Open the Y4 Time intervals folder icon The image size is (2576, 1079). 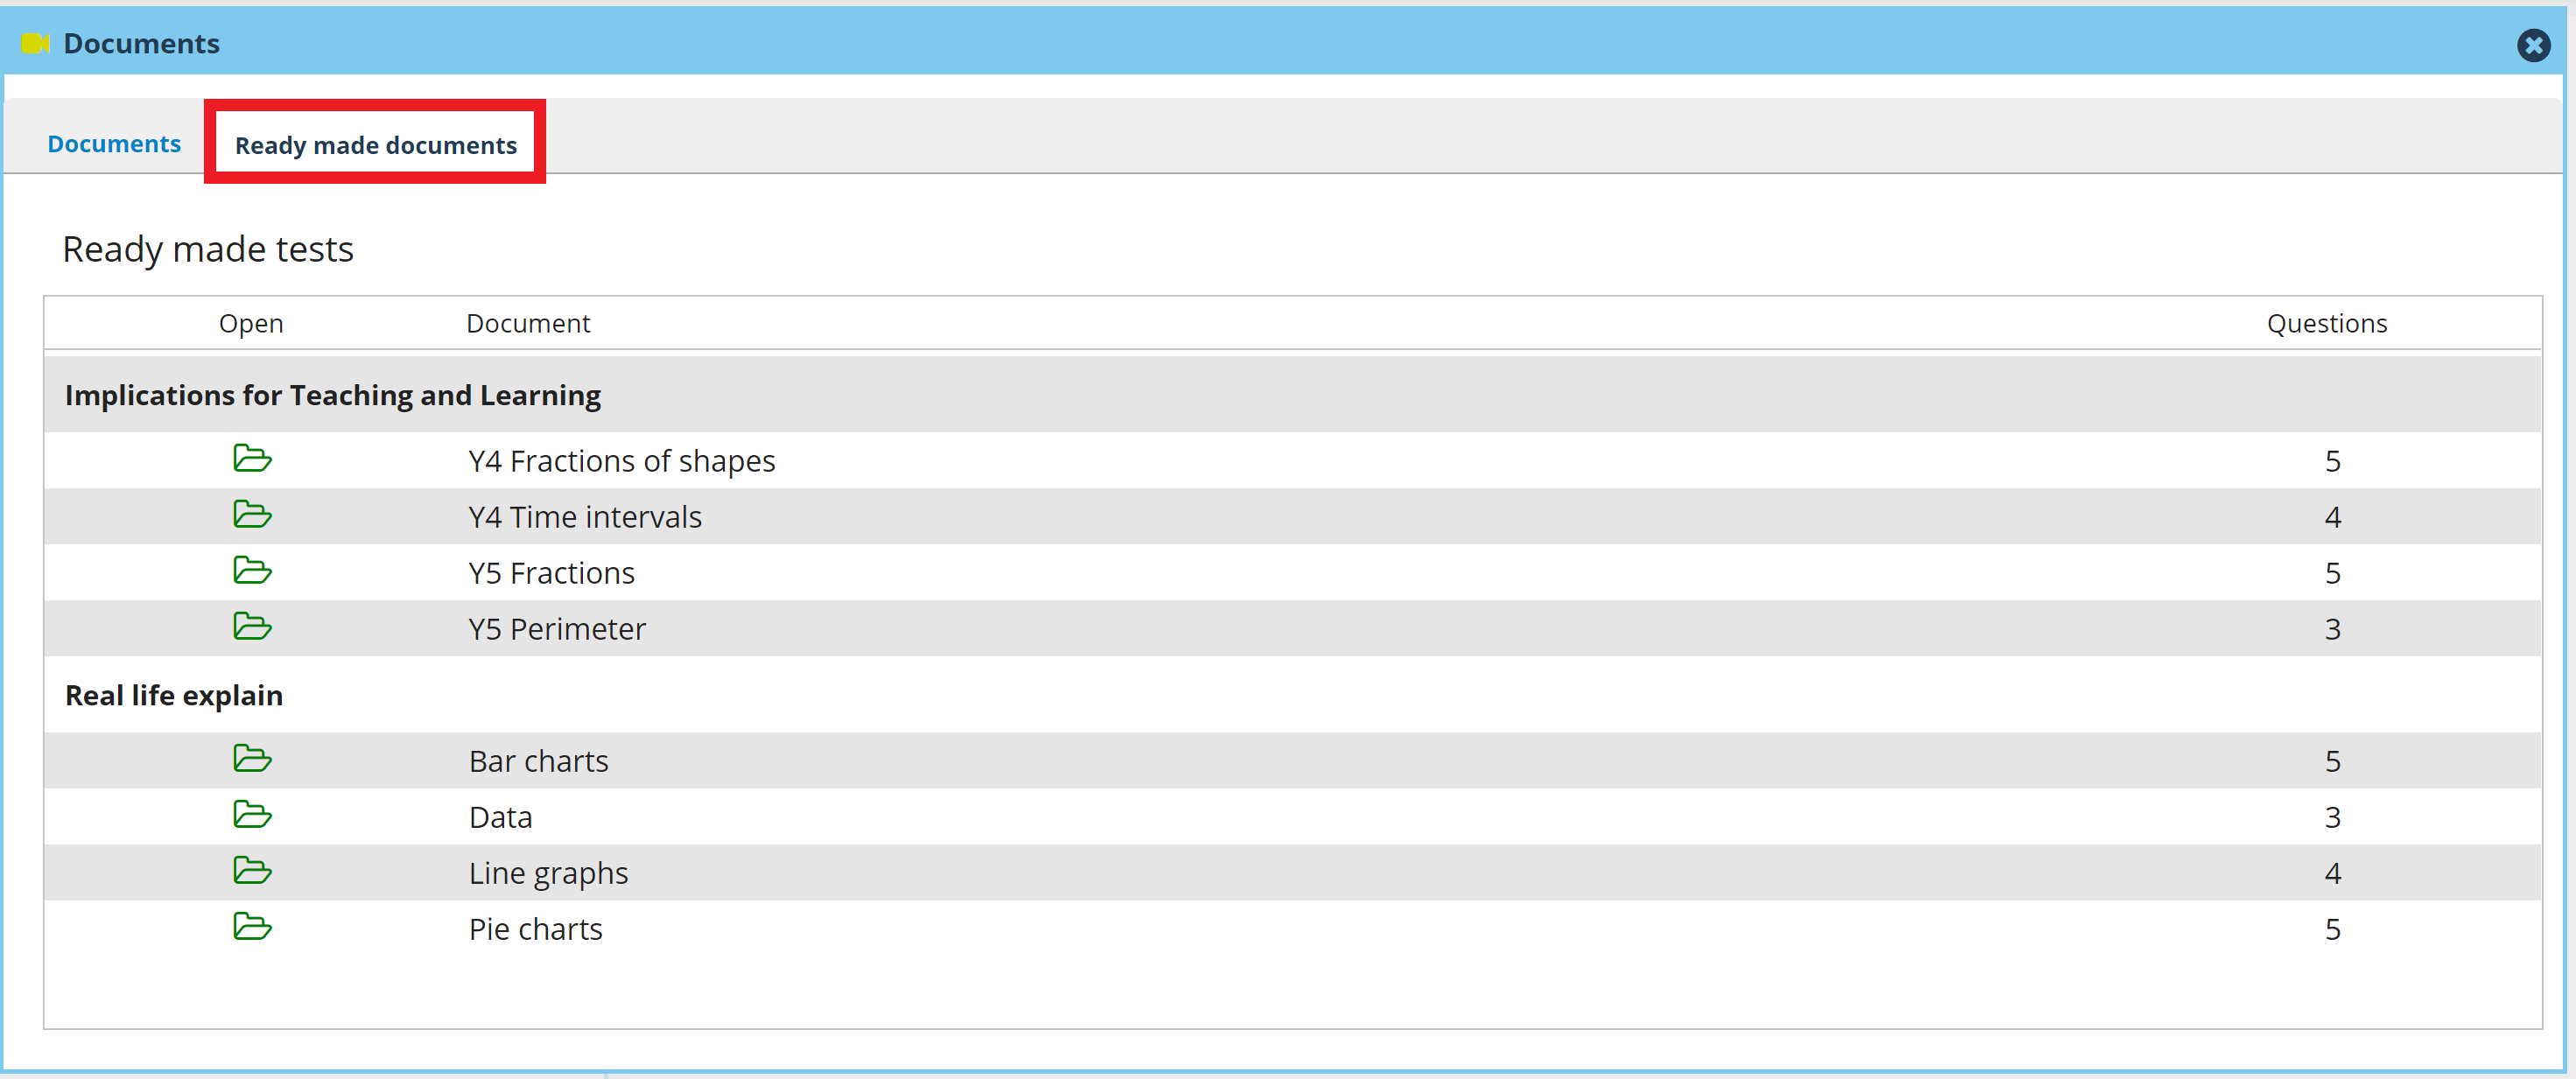point(252,515)
